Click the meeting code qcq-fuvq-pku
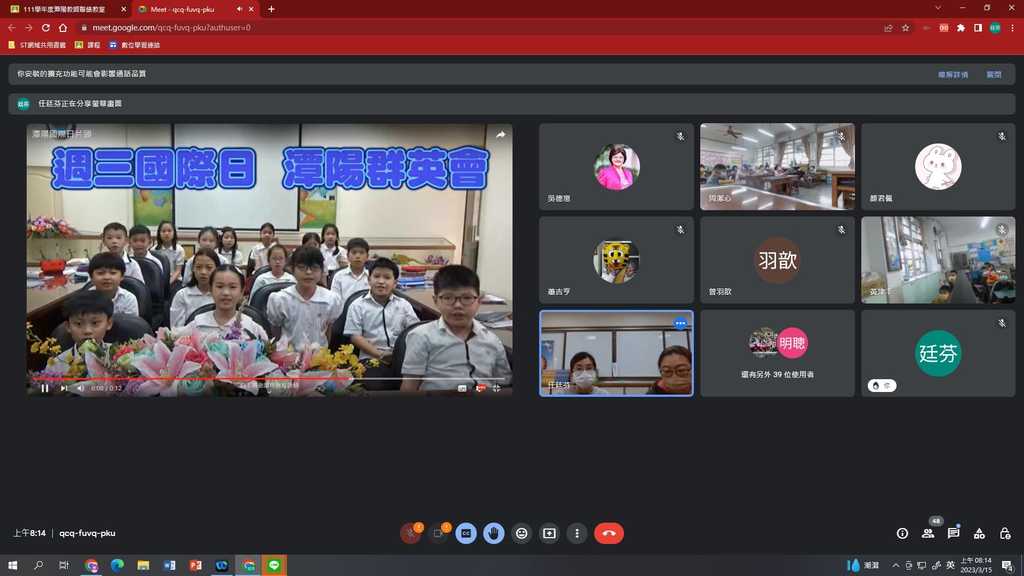Viewport: 1024px width, 576px height. point(88,534)
